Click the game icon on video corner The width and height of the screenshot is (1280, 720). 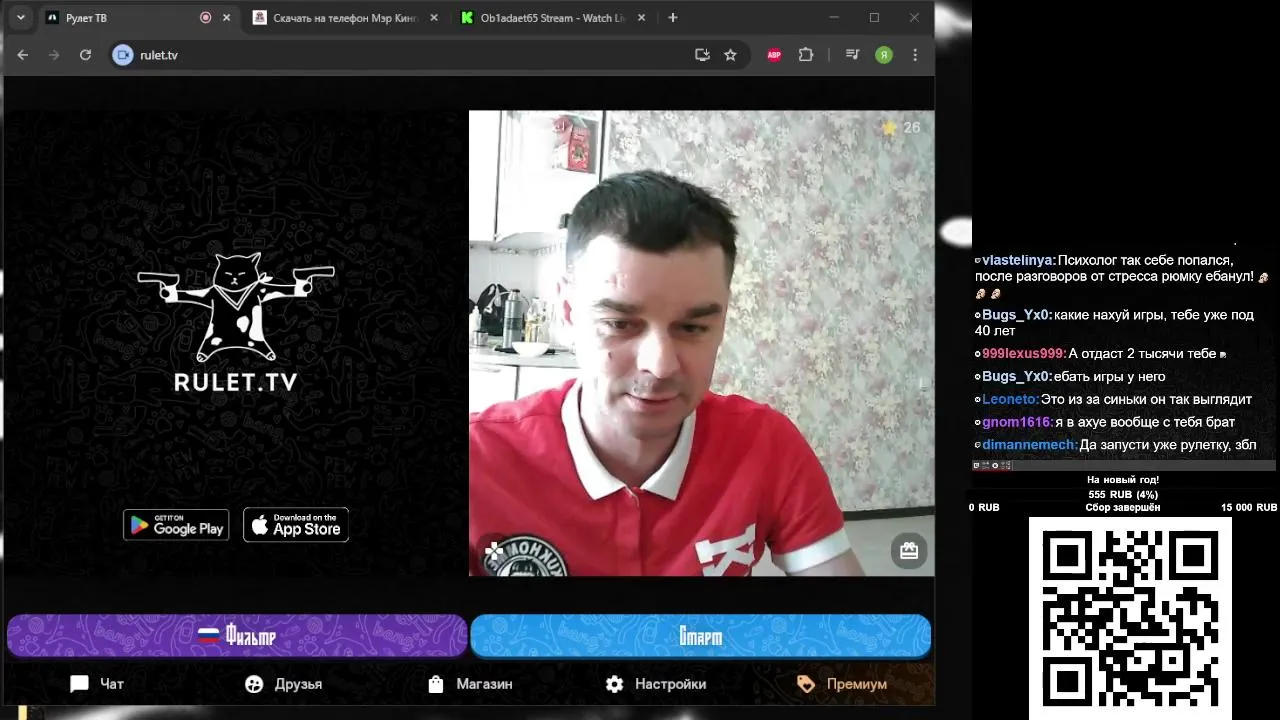pos(494,550)
